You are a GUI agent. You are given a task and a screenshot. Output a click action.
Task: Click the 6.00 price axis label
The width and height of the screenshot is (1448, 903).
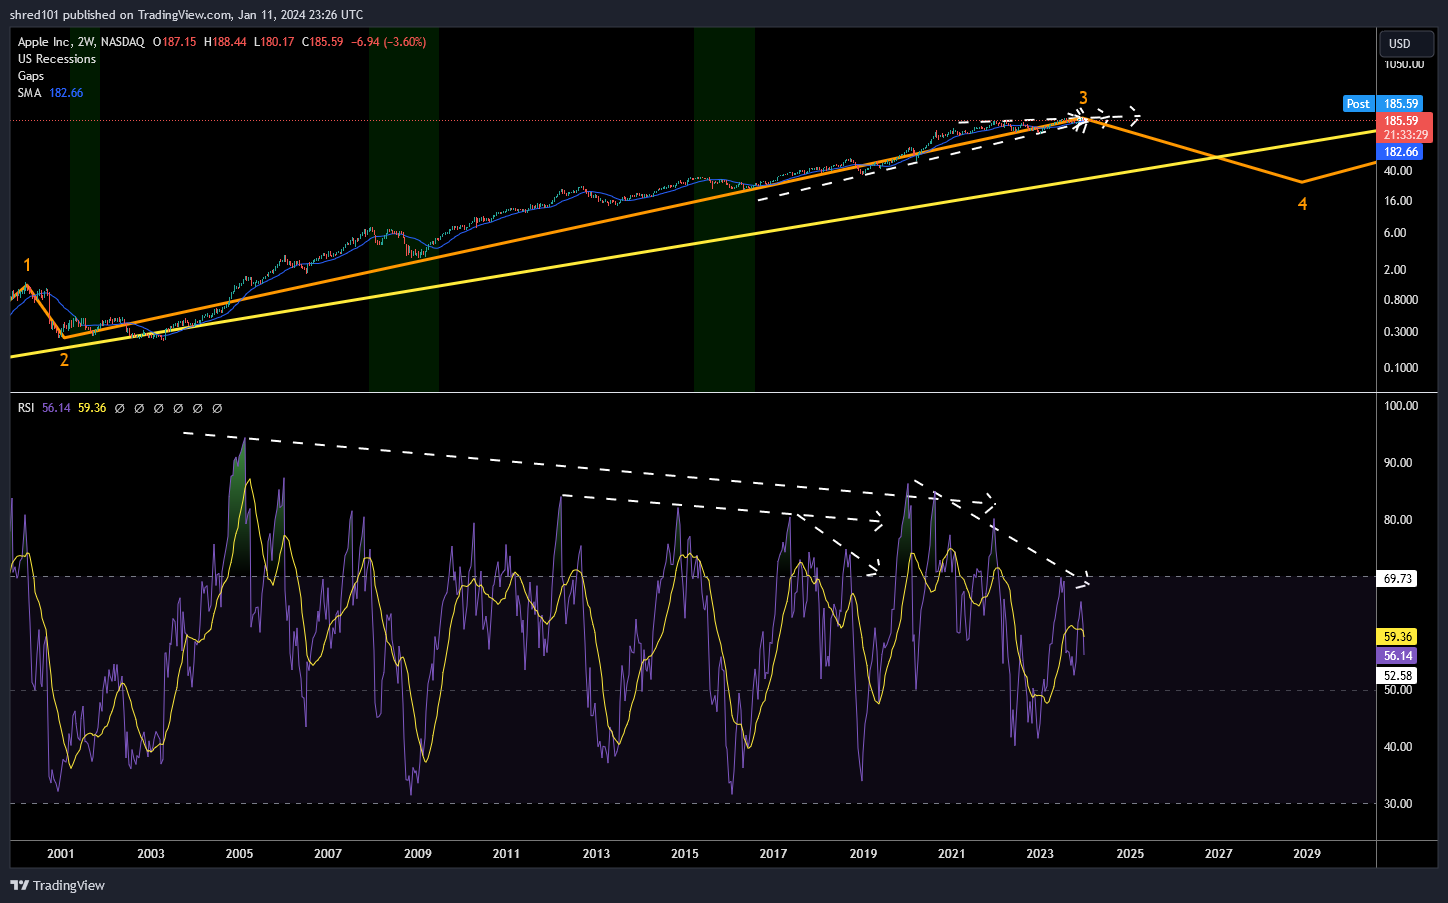[x=1395, y=233]
